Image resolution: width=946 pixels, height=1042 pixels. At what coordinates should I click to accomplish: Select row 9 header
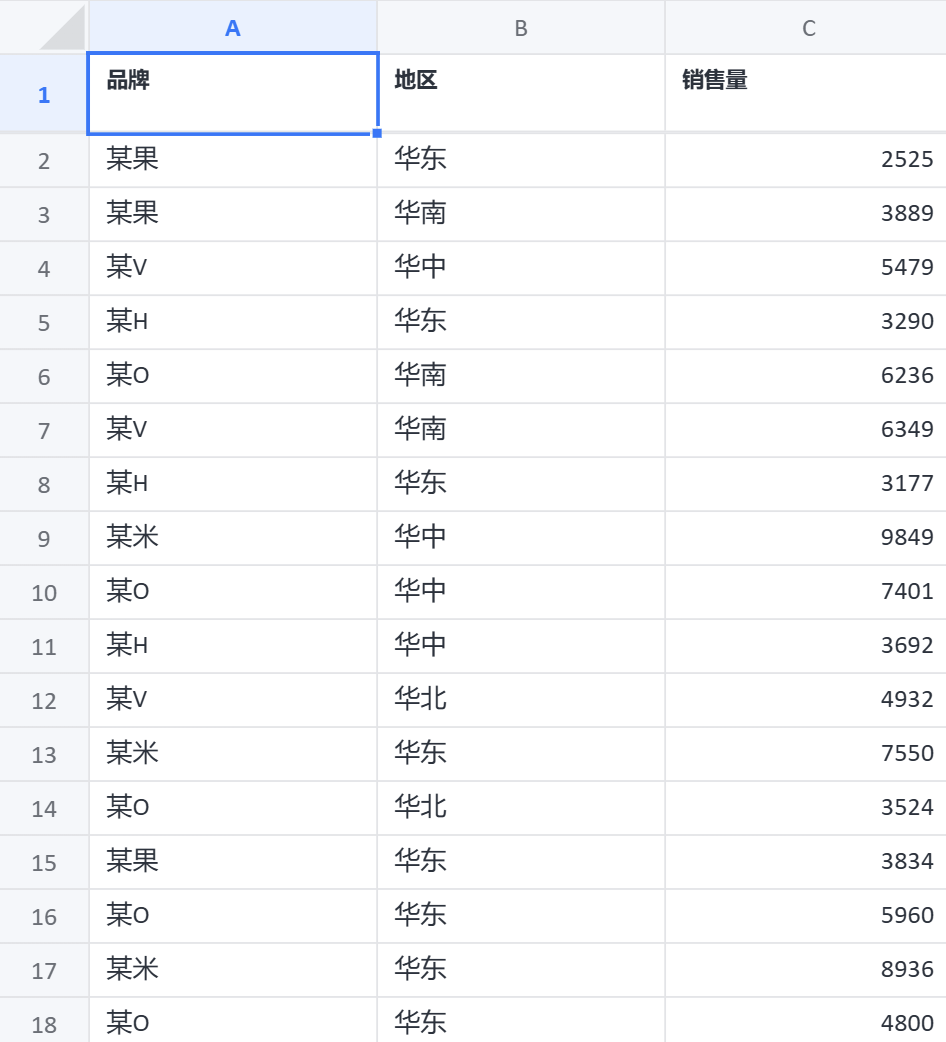44,539
